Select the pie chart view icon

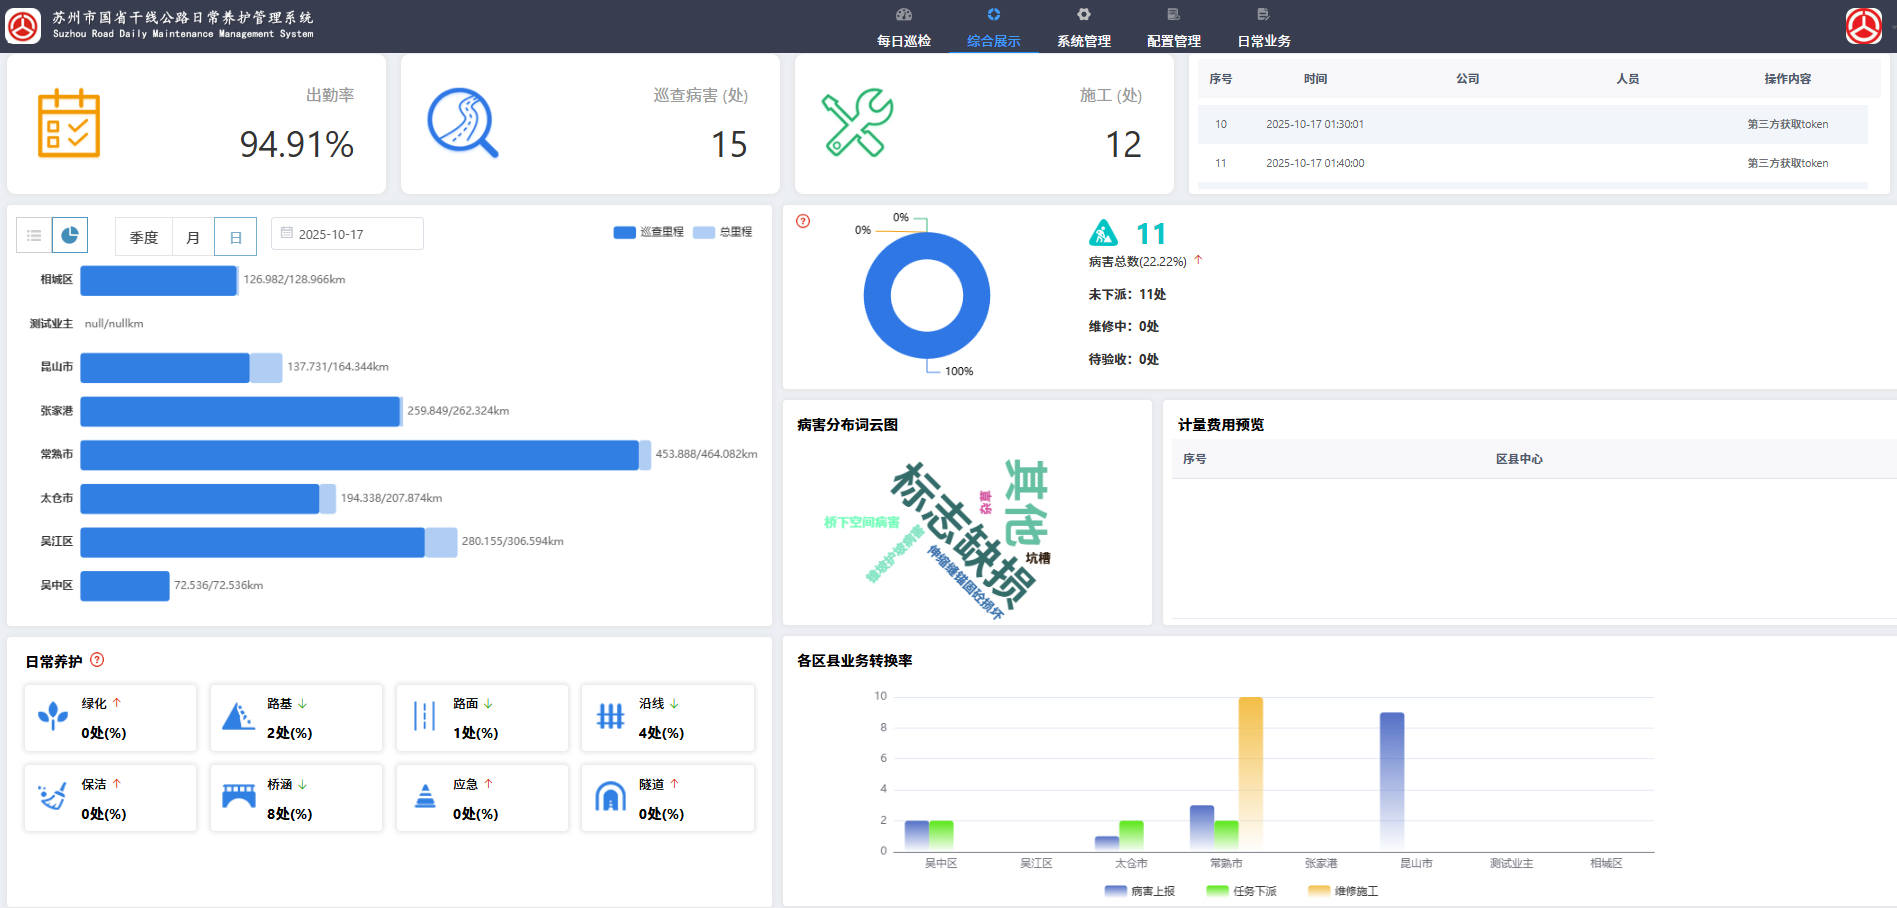tap(70, 236)
